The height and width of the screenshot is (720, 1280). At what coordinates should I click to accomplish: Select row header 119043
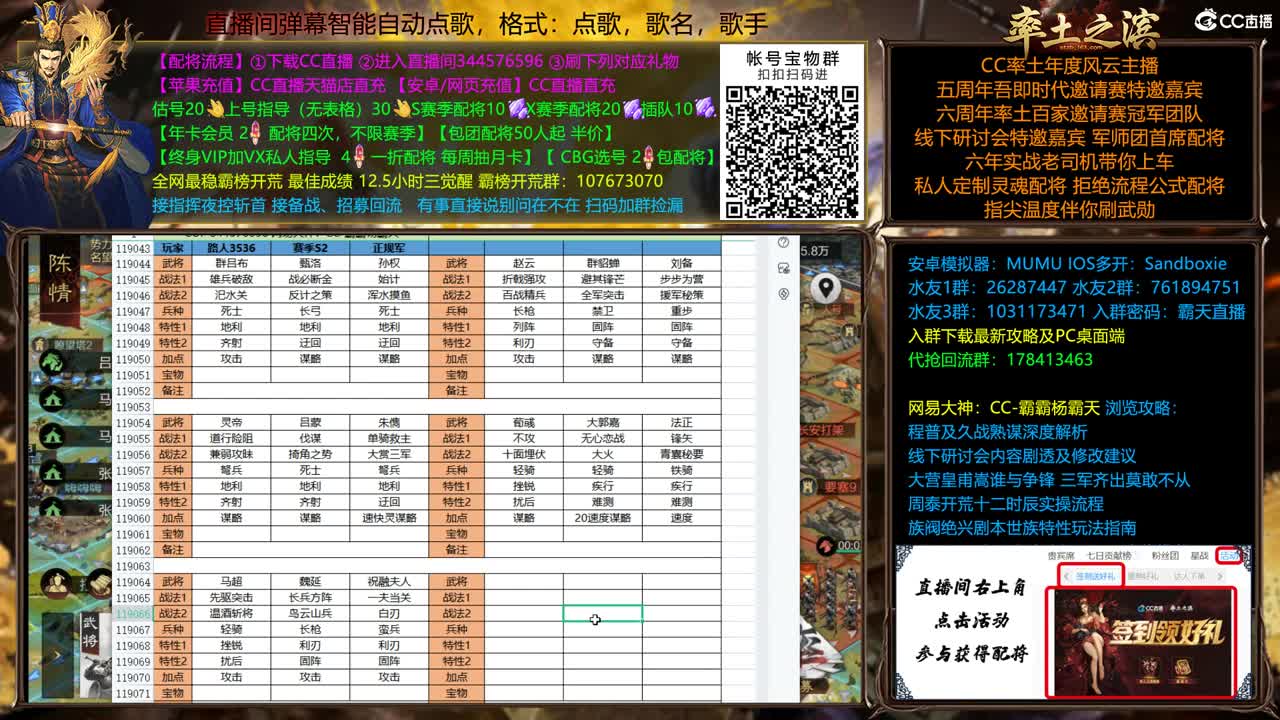click(133, 248)
